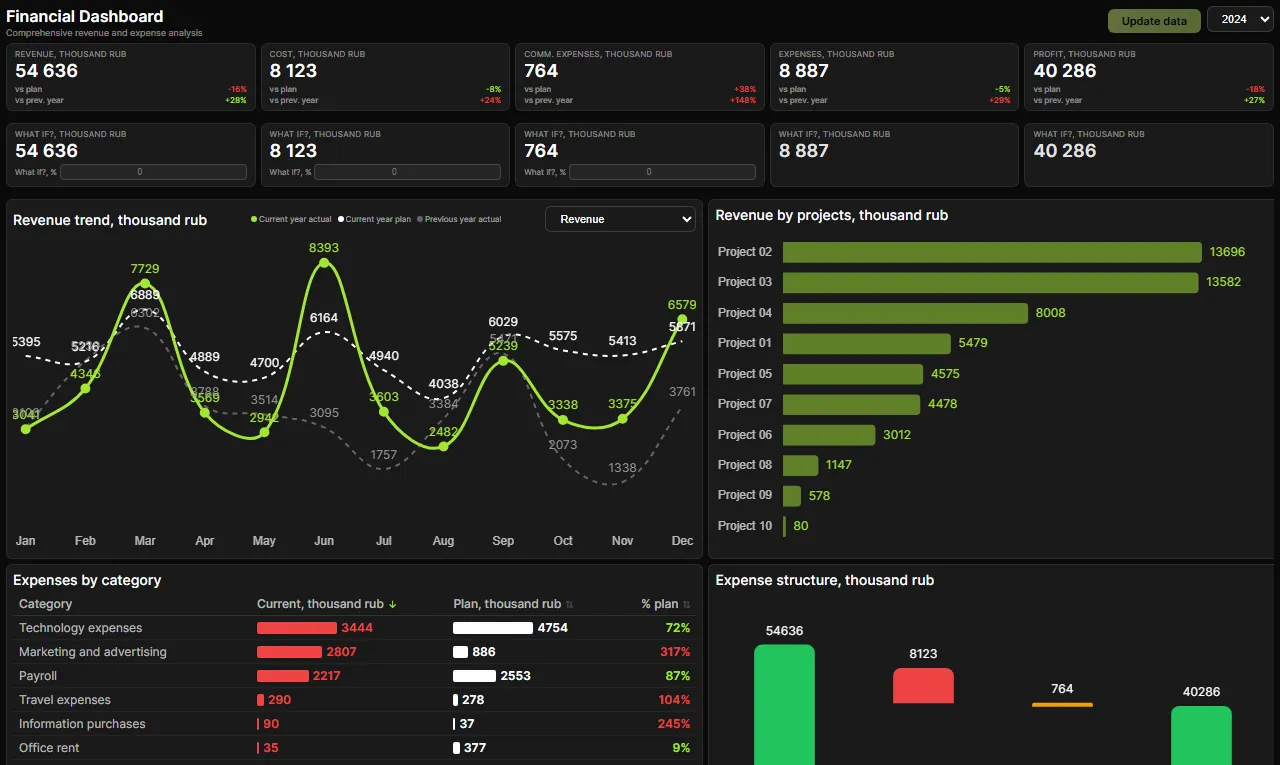Click the green 54636 bar in Expense structure
This screenshot has height=765, width=1280.
click(x=784, y=704)
